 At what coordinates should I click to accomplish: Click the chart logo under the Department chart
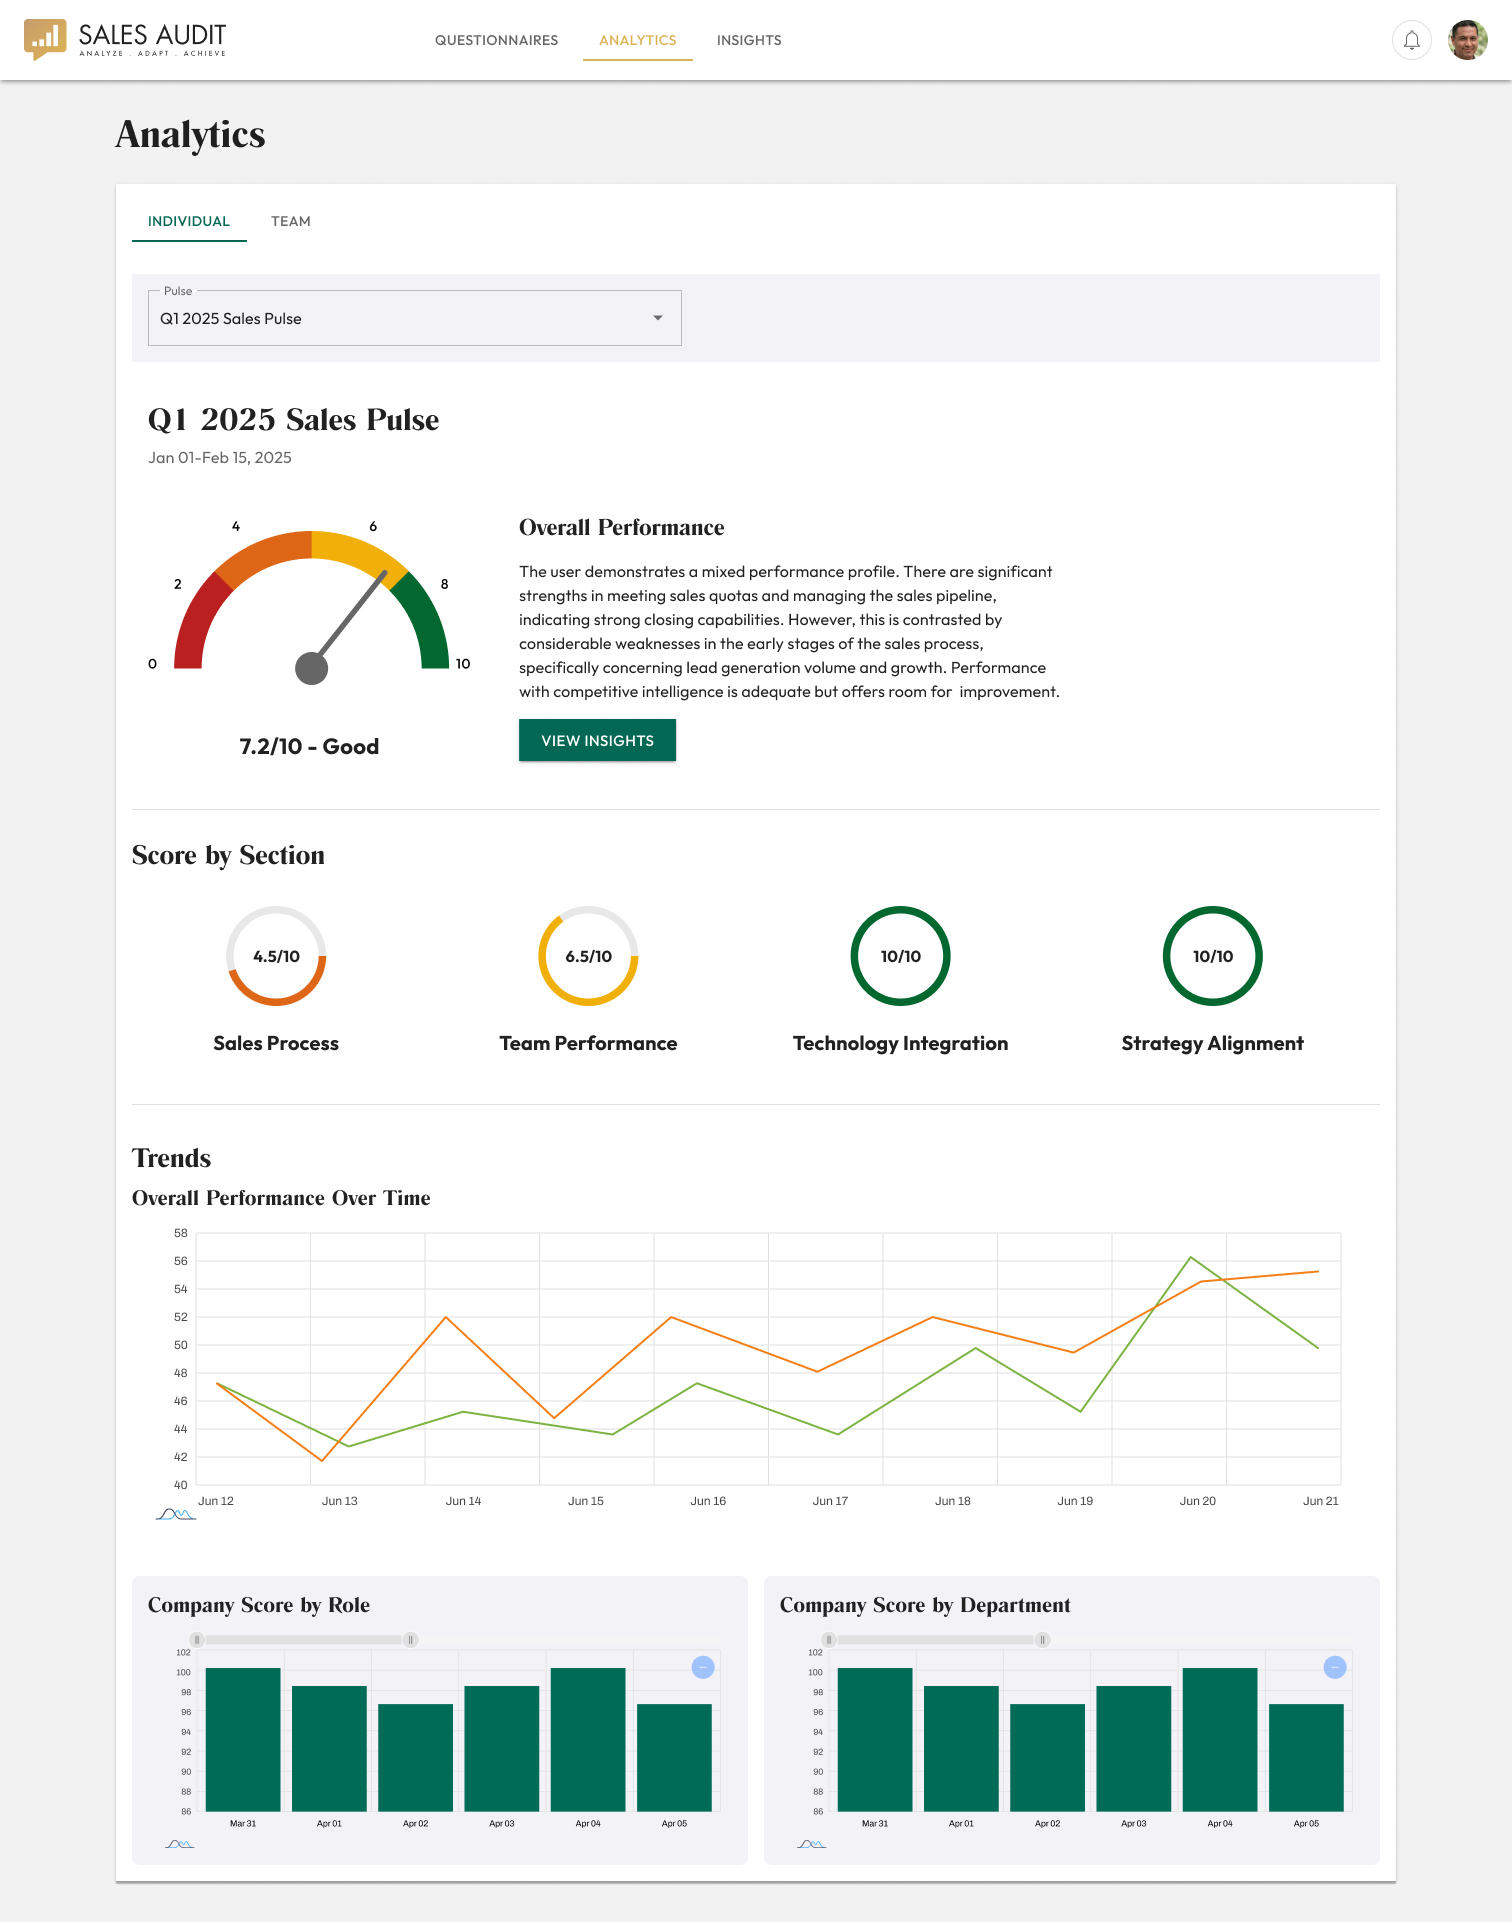point(812,1844)
